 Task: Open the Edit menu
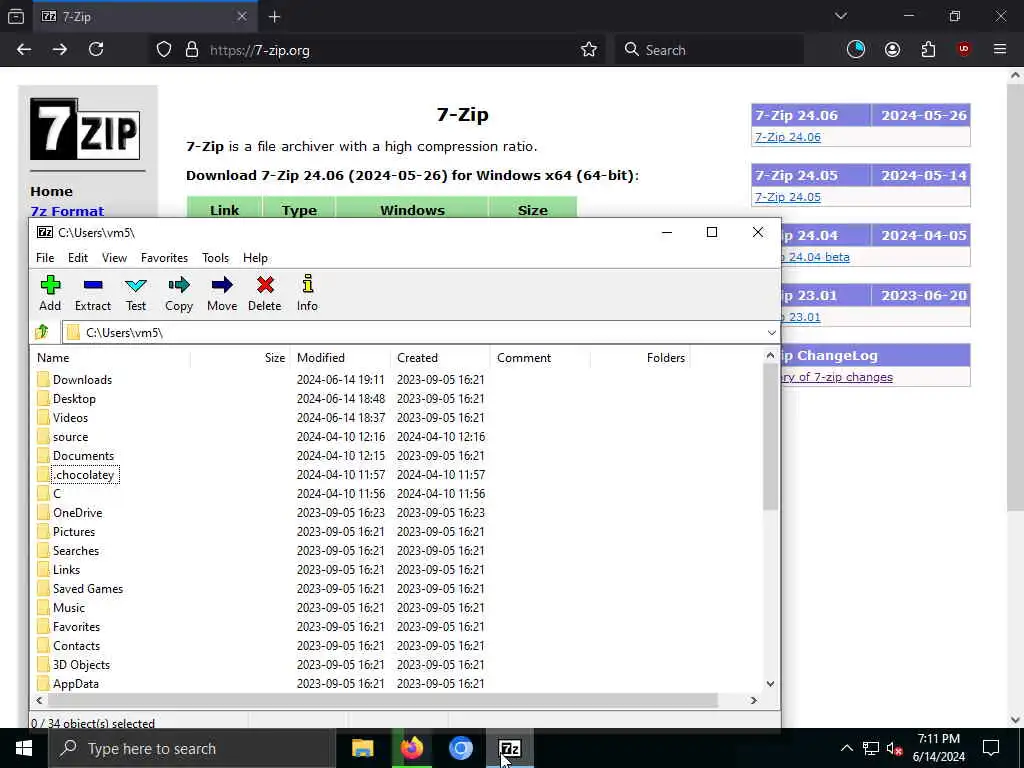tap(78, 258)
